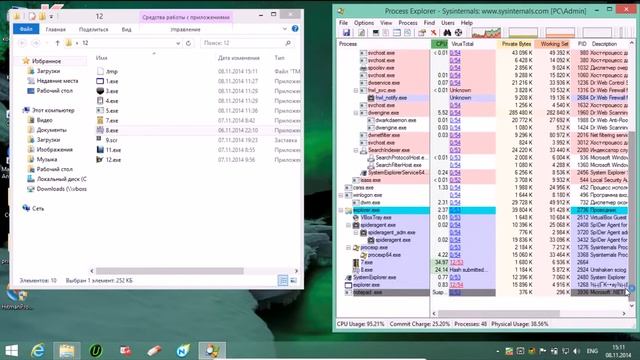Open Quick Access Toolbar dropdown in Explorer title bar
Image resolution: width=640 pixels, height=360 pixels.
click(x=51, y=16)
